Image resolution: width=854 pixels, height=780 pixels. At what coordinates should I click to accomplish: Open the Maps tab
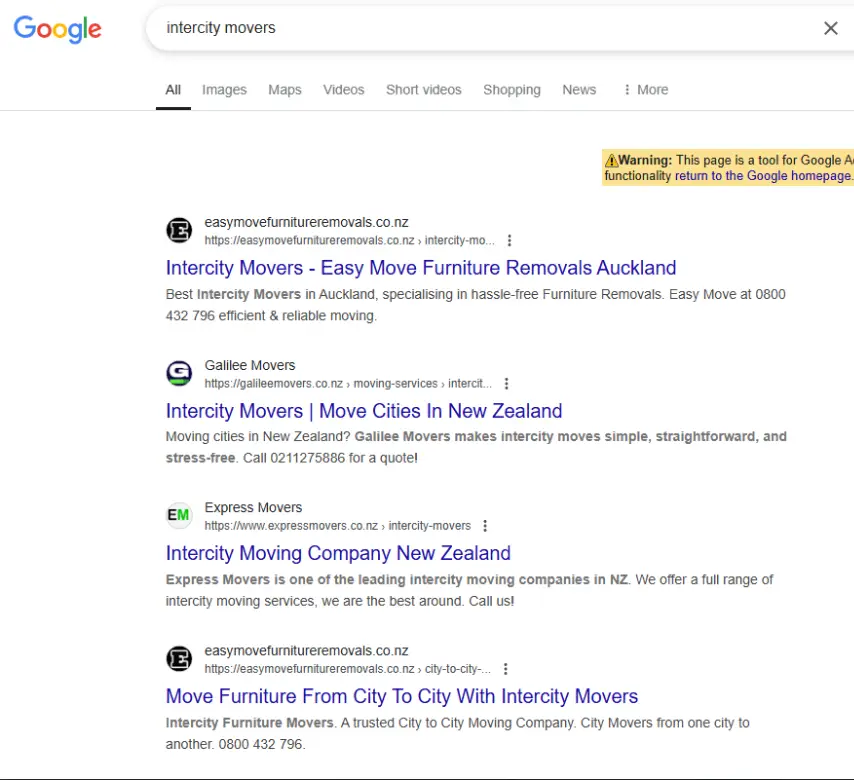[285, 90]
